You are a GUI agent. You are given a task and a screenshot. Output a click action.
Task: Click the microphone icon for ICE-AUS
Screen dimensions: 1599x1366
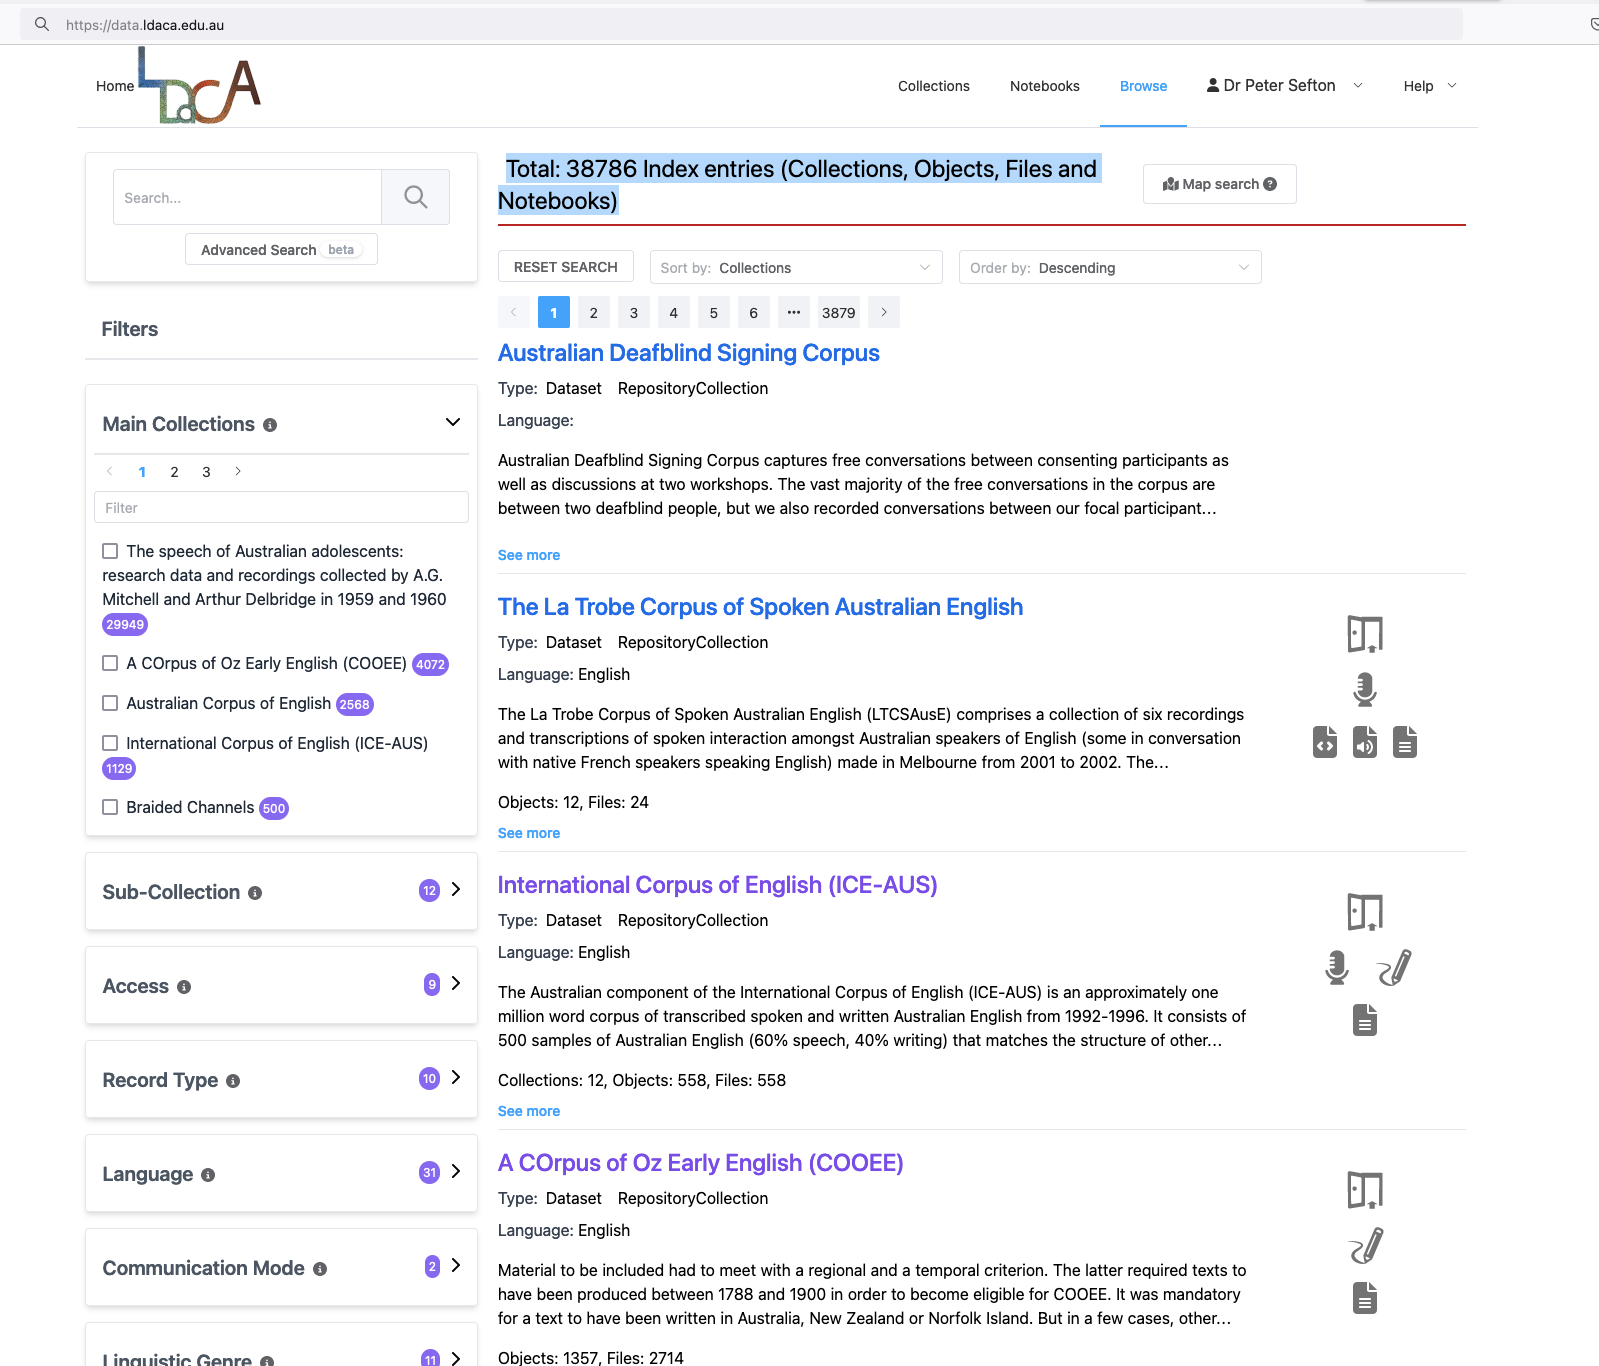(1337, 967)
